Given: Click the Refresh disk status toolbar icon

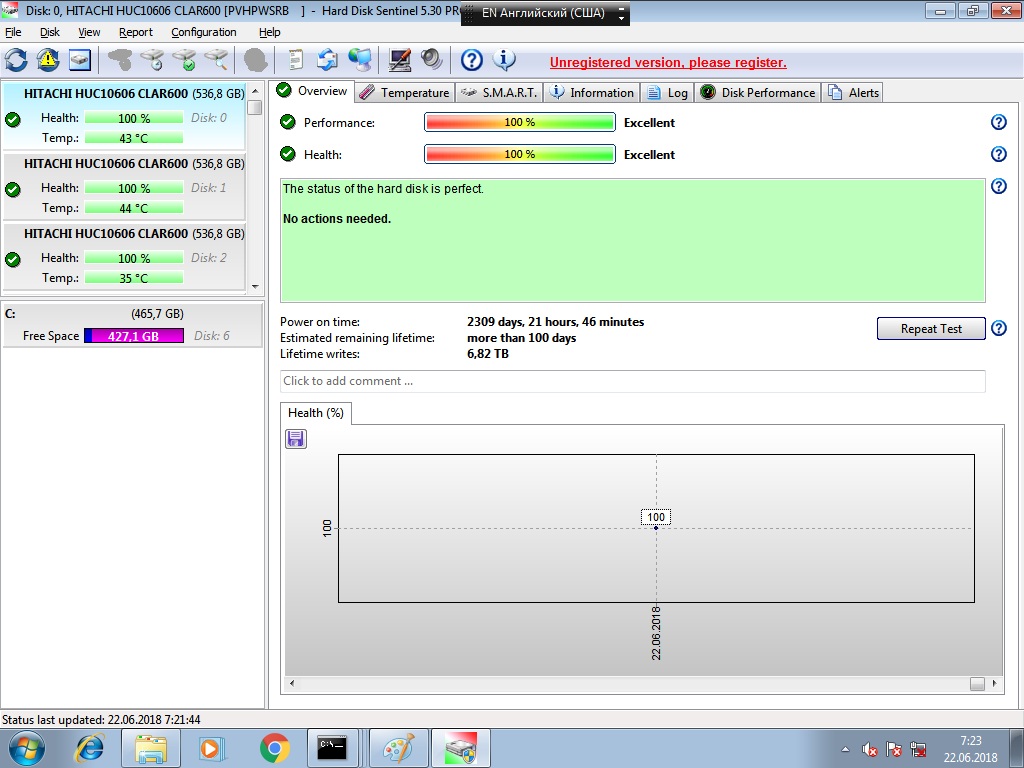Looking at the screenshot, I should (x=16, y=60).
